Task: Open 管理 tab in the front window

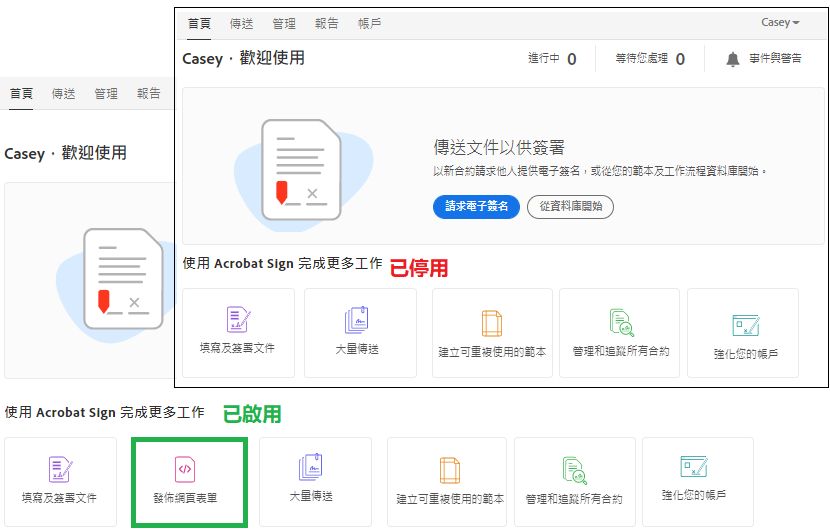Action: (x=284, y=23)
